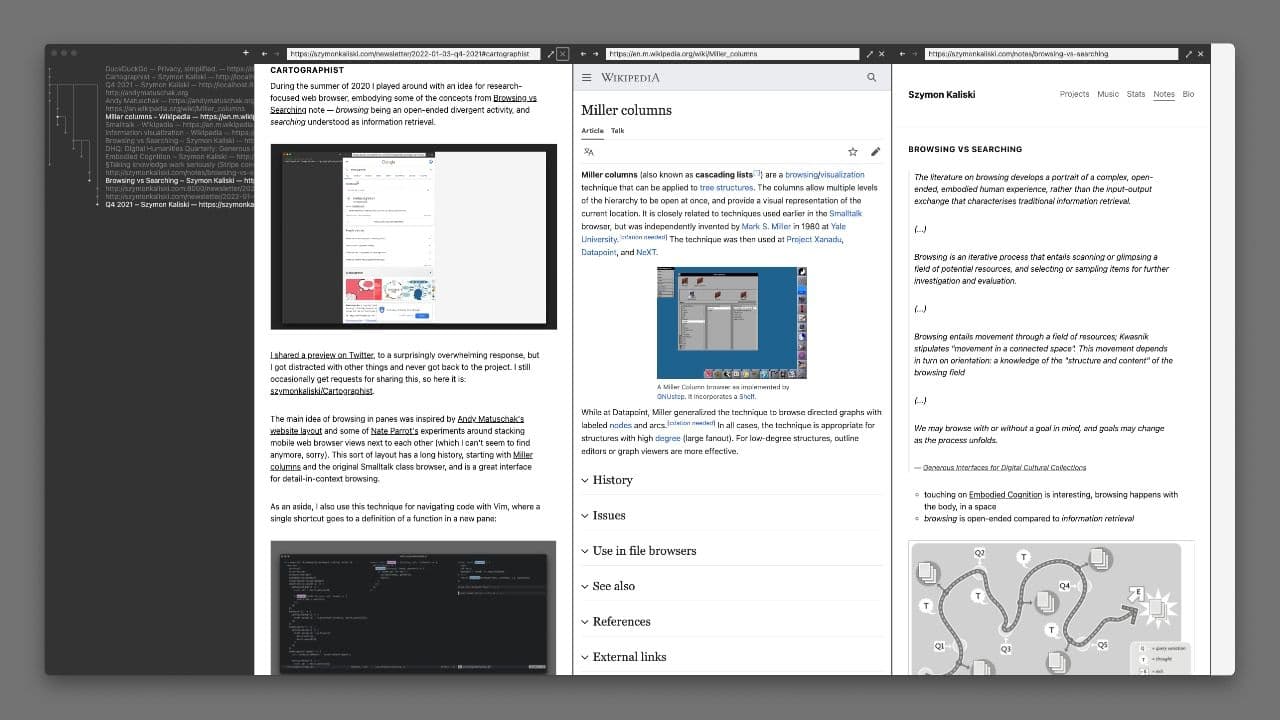The image size is (1280, 720).
Task: Expand the External links section
Action: click(732, 657)
